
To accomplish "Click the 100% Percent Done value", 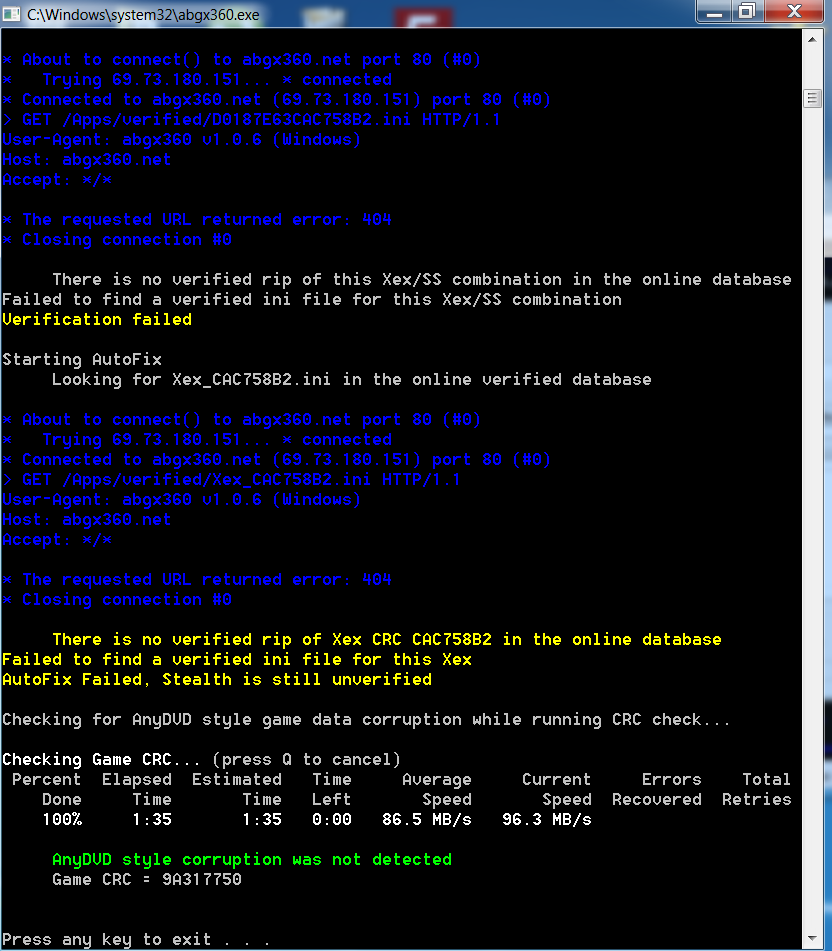I will pos(62,820).
